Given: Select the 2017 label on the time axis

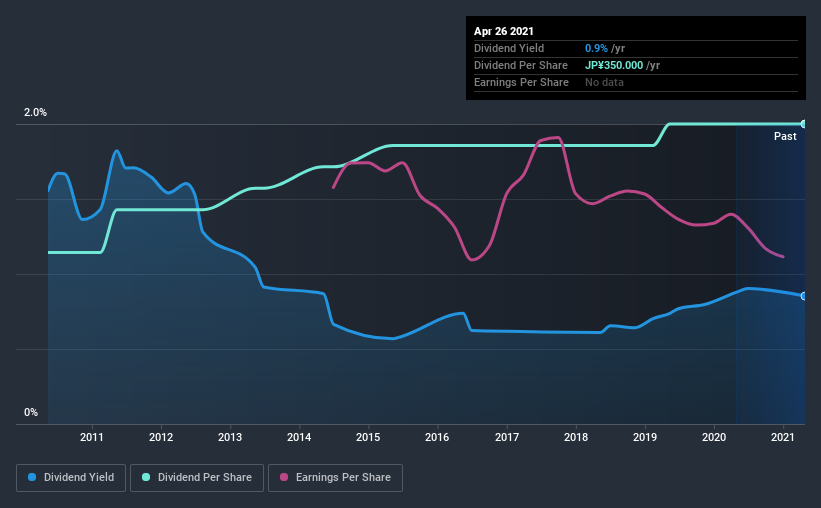Looking at the screenshot, I should pos(507,437).
